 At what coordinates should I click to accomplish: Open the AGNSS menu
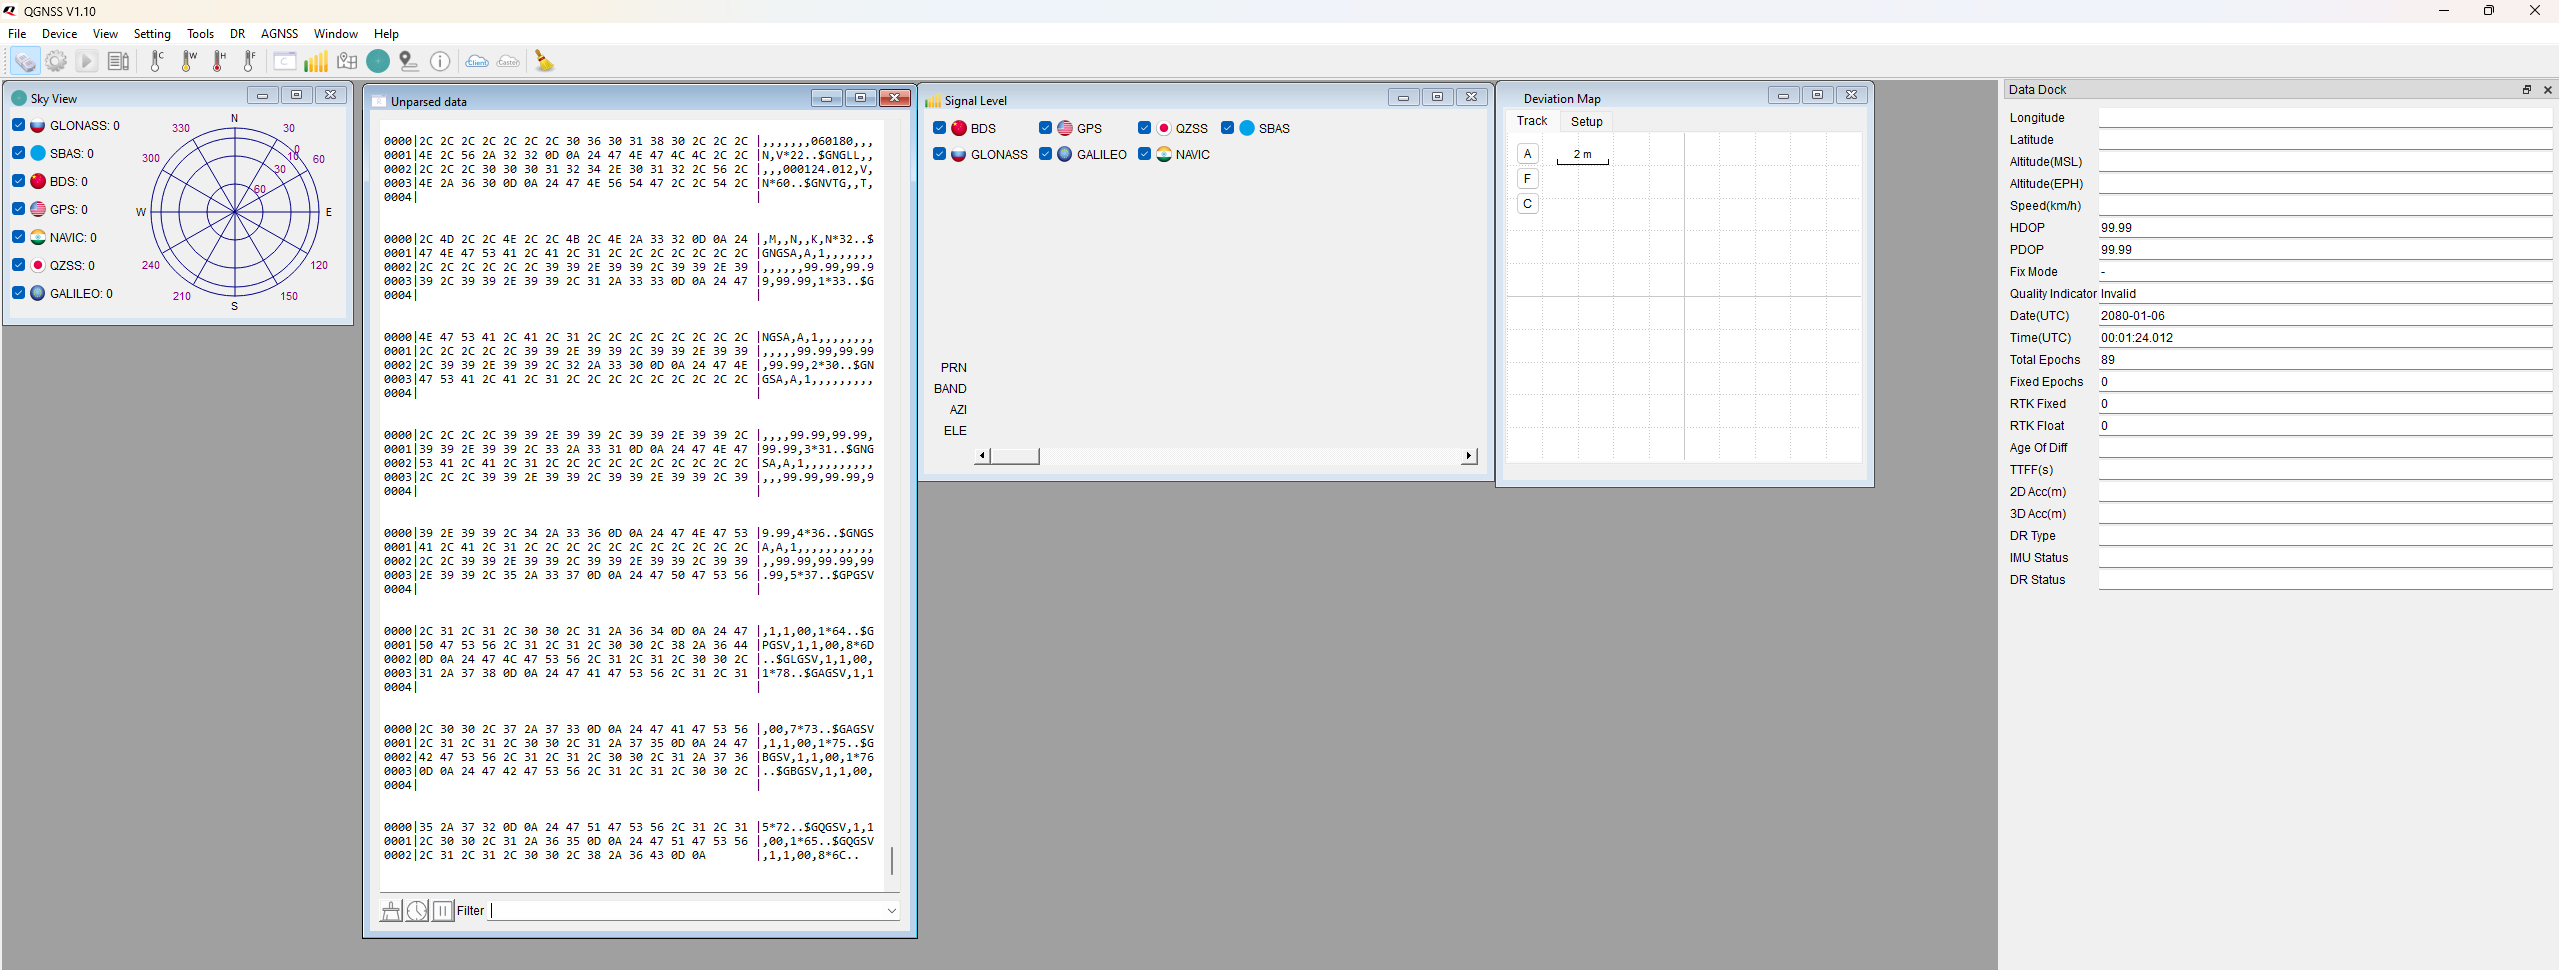[279, 34]
